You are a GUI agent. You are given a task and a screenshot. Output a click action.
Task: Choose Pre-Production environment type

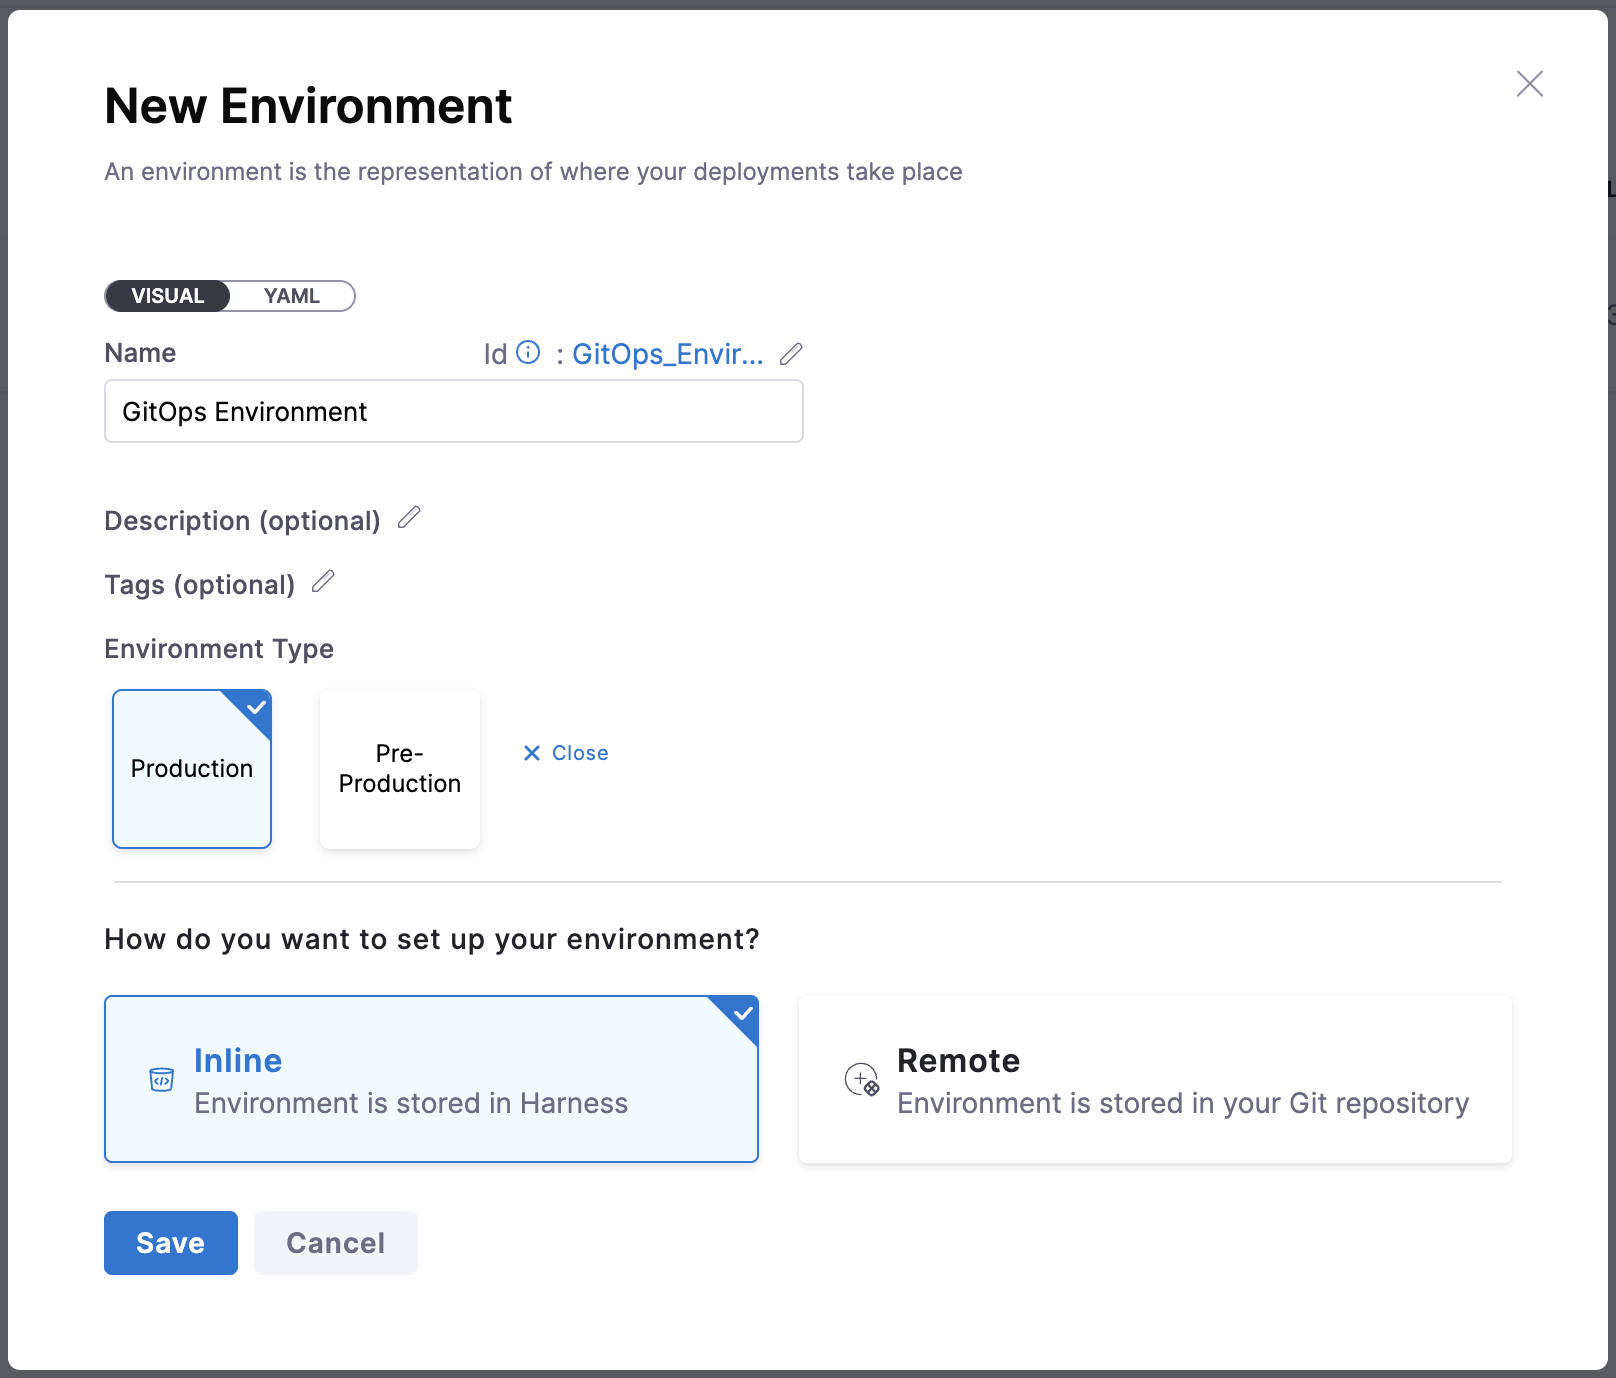tap(399, 768)
